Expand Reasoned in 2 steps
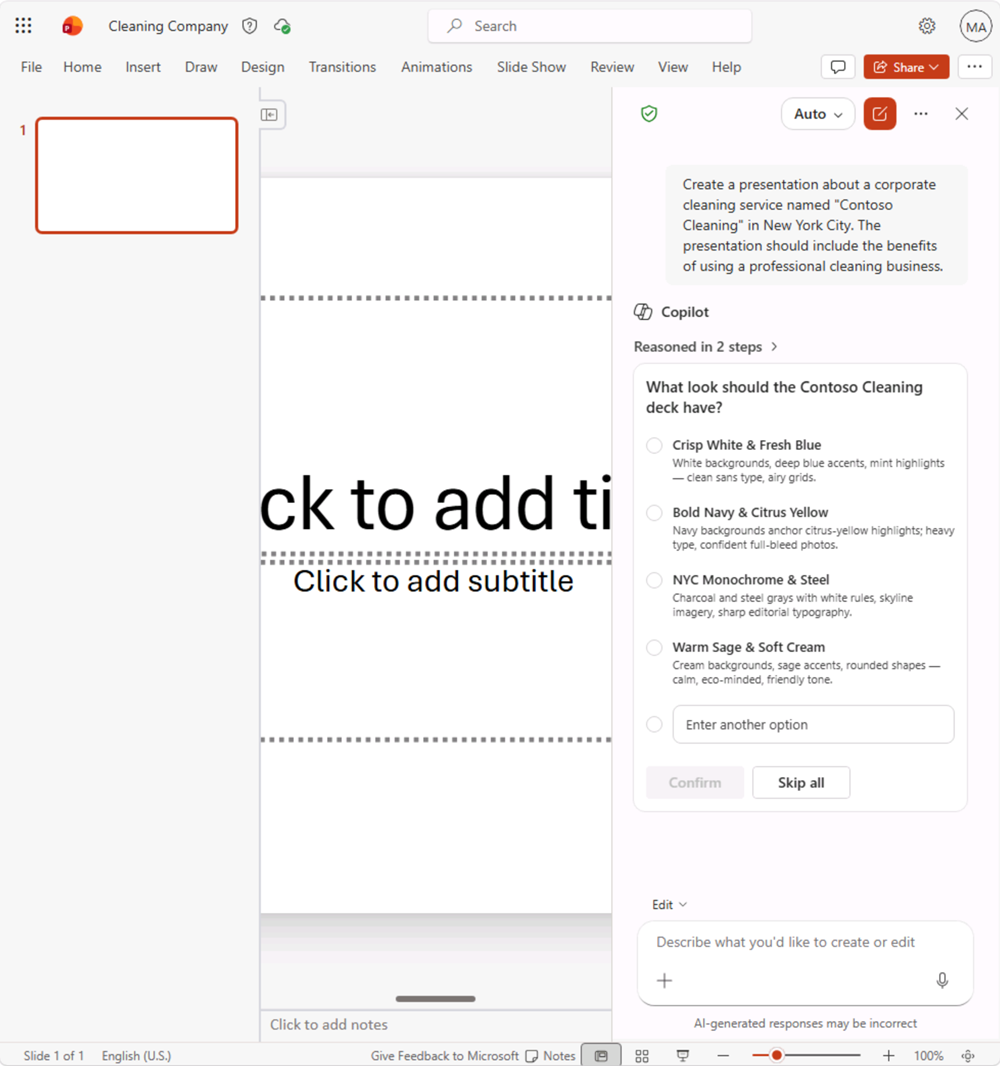Screen dimensions: 1000x1066 coord(706,347)
